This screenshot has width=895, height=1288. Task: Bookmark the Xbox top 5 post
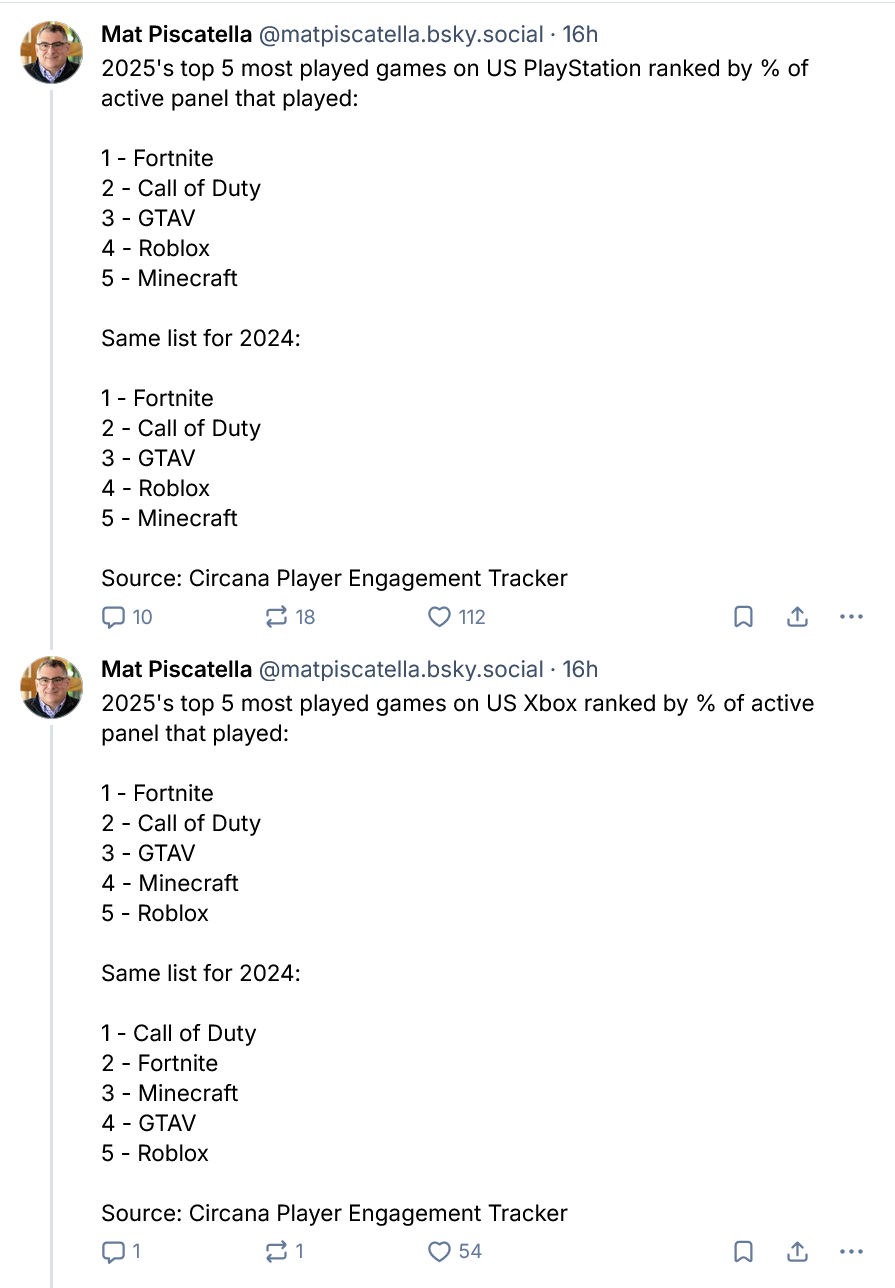tap(743, 1251)
